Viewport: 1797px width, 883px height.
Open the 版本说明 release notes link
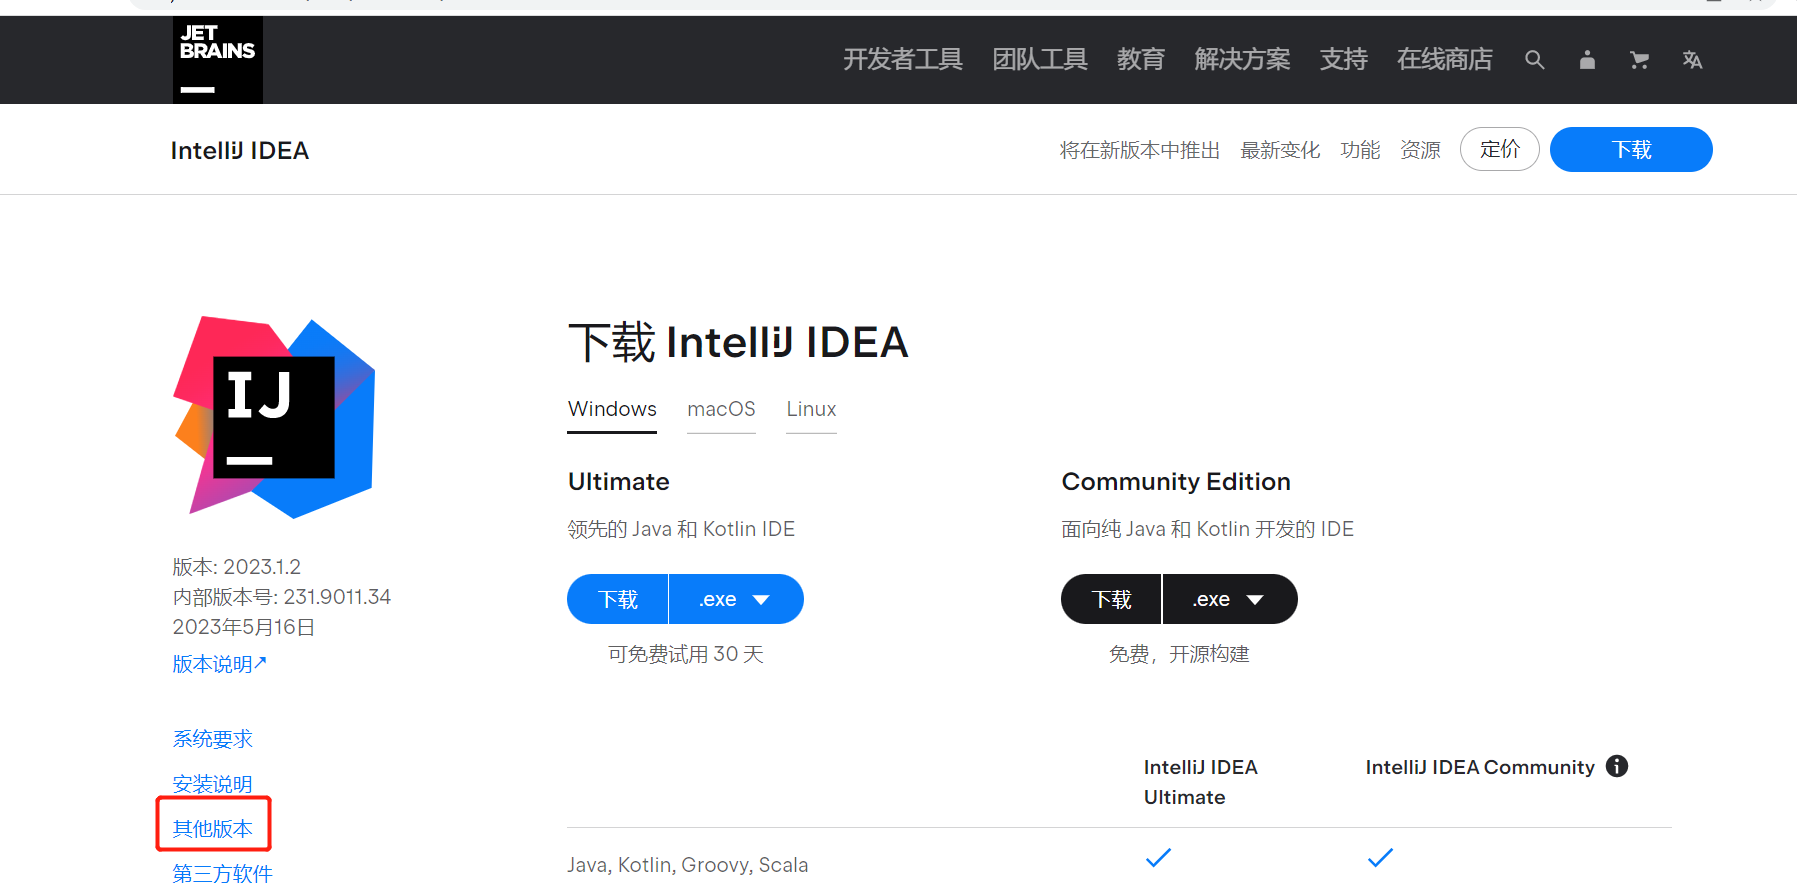point(220,664)
